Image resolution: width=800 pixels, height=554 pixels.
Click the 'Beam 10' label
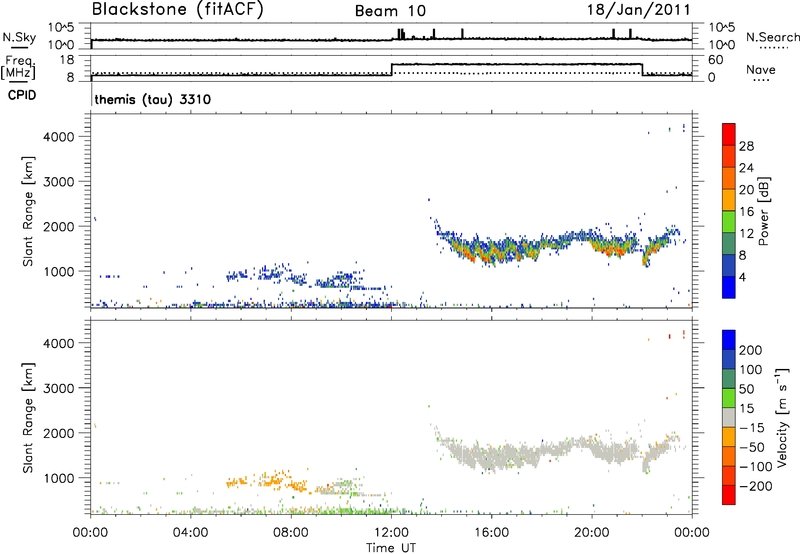tap(390, 11)
